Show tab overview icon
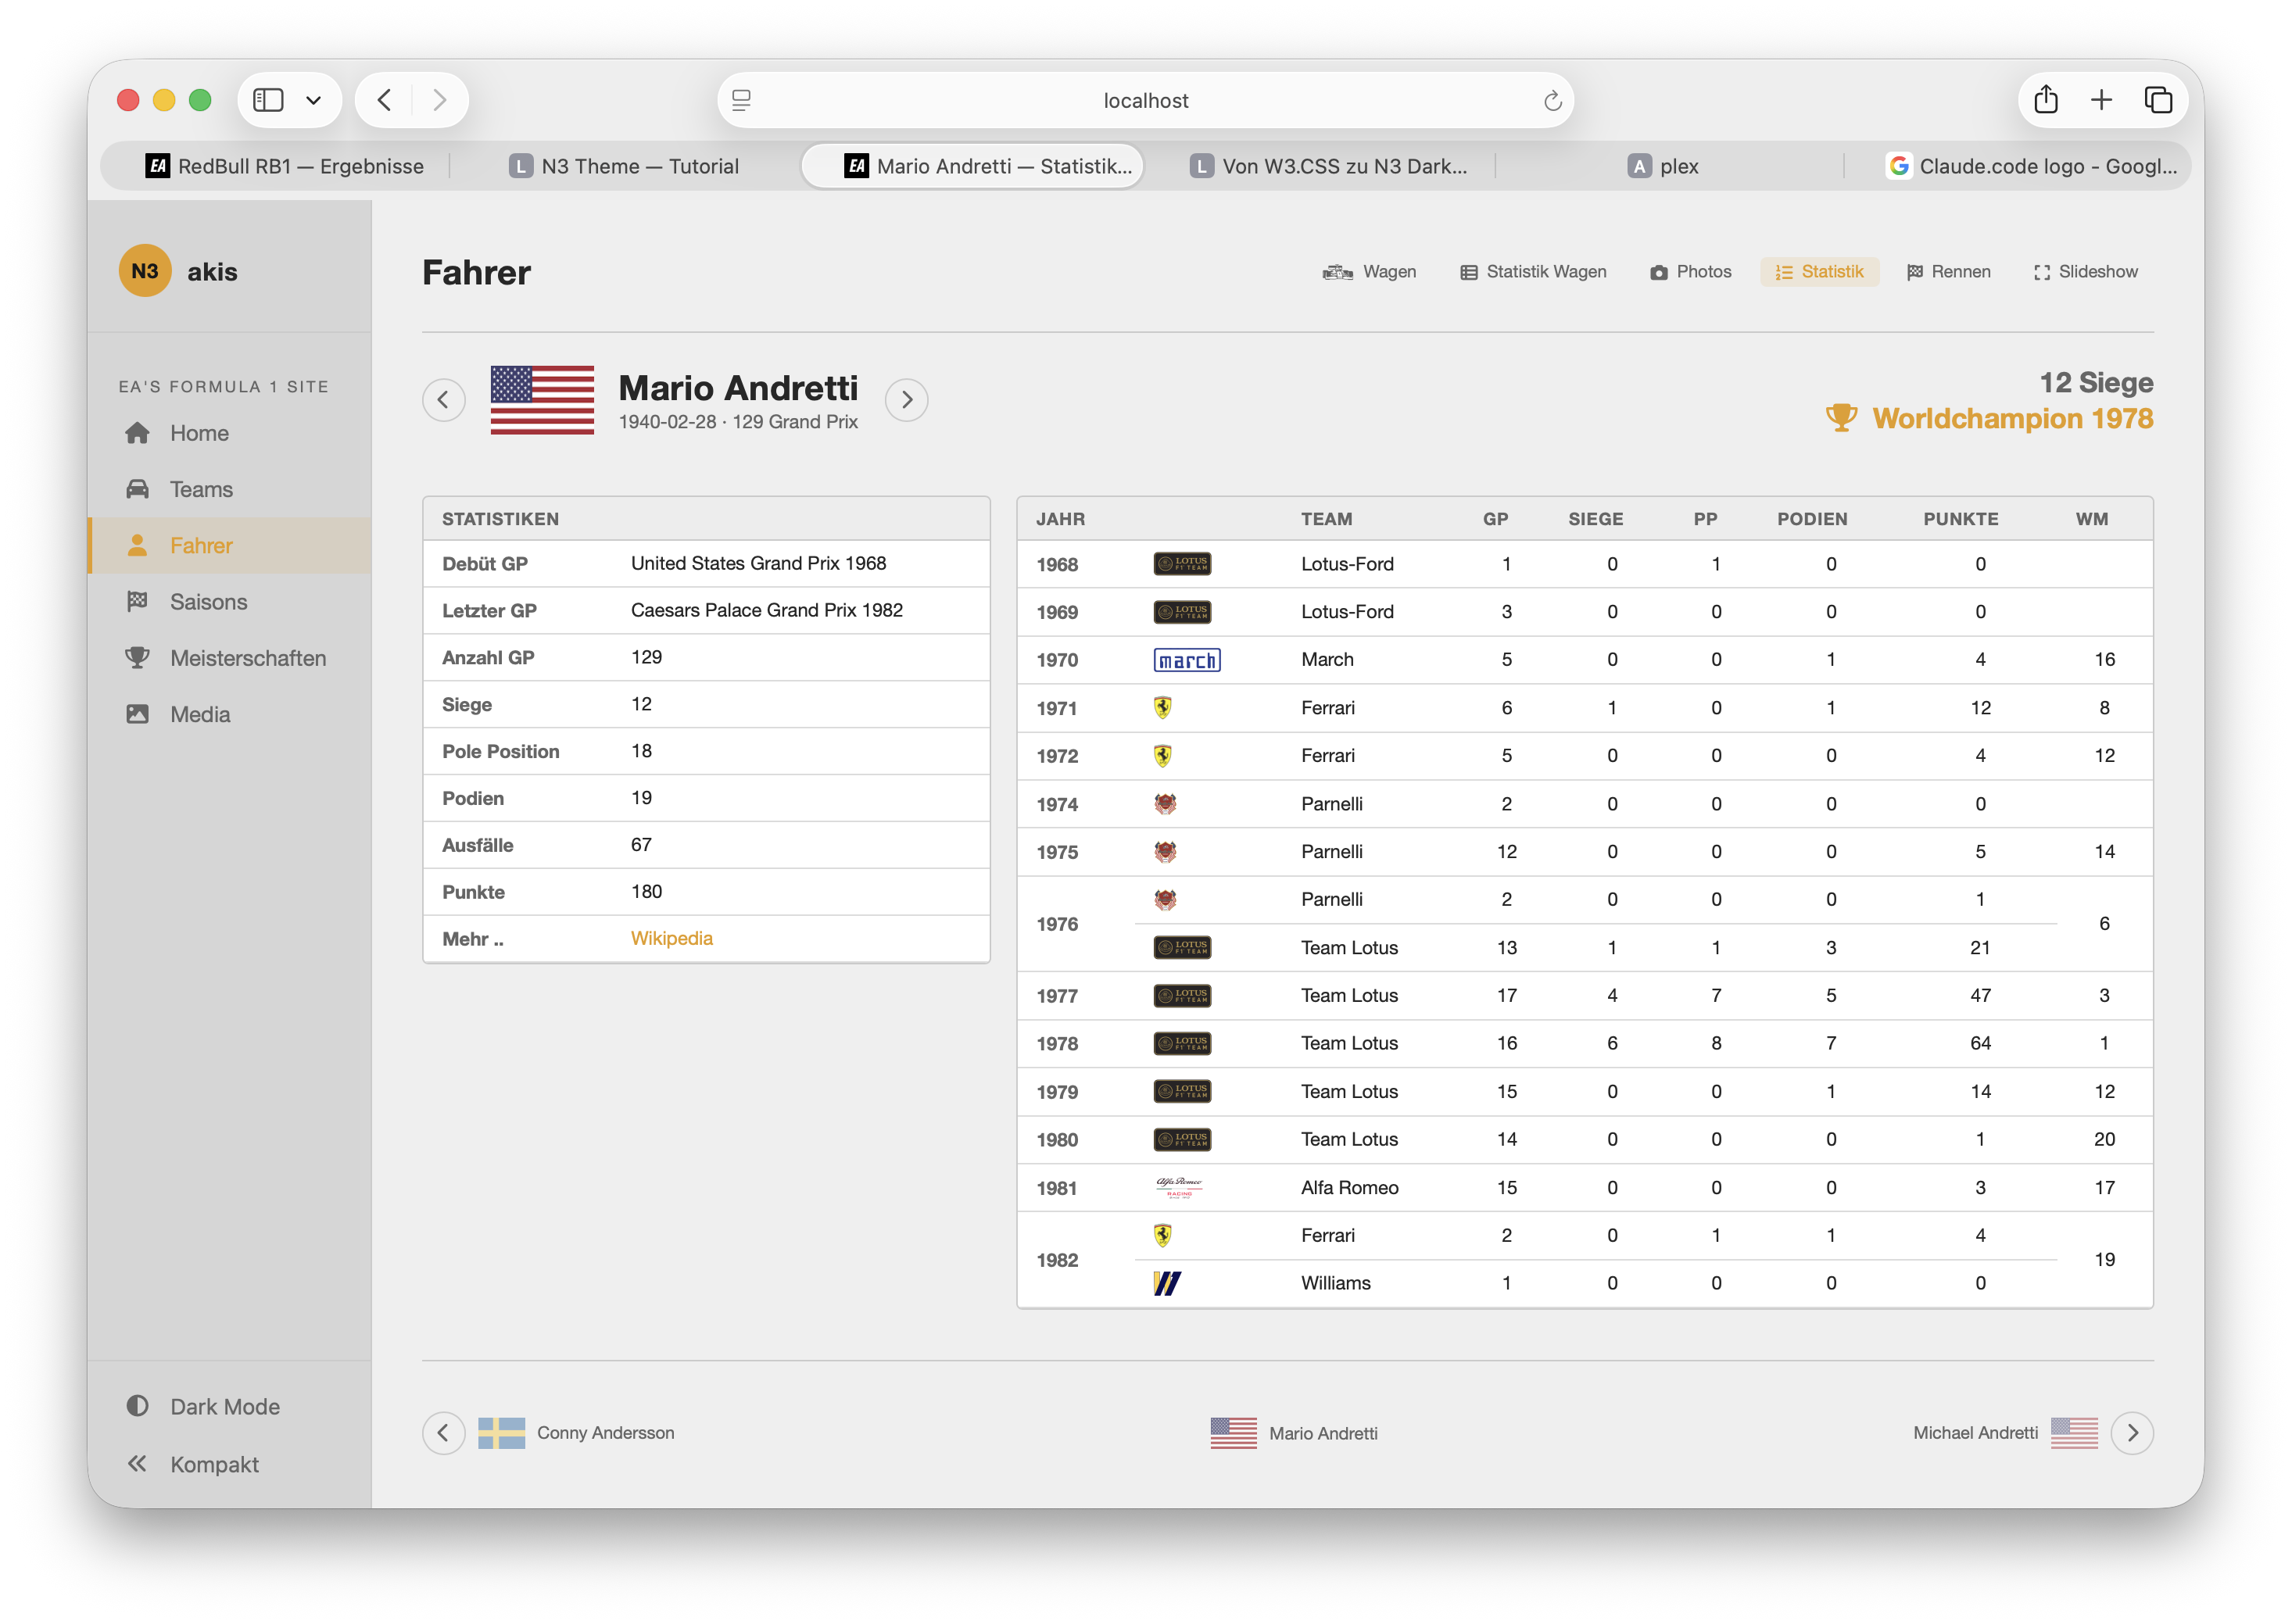The height and width of the screenshot is (1624, 2292). (x=2158, y=100)
